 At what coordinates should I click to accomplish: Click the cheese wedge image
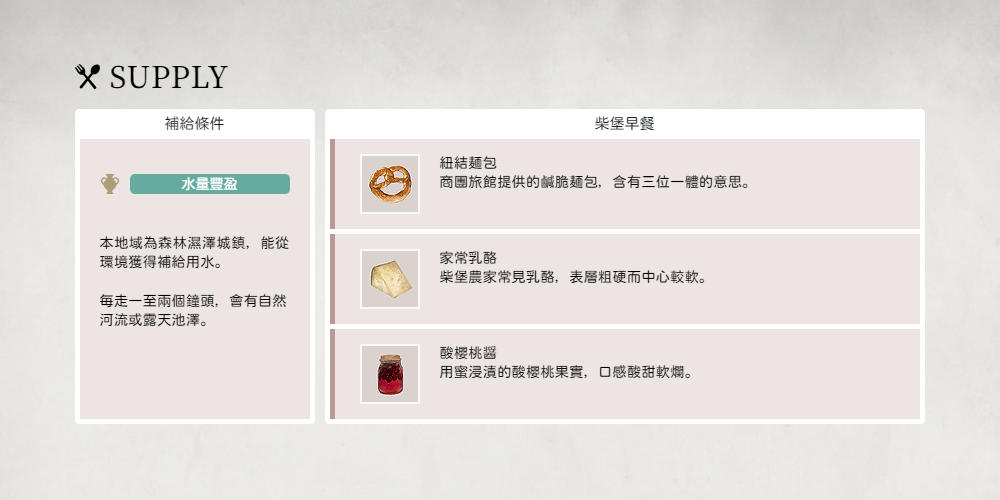[390, 279]
